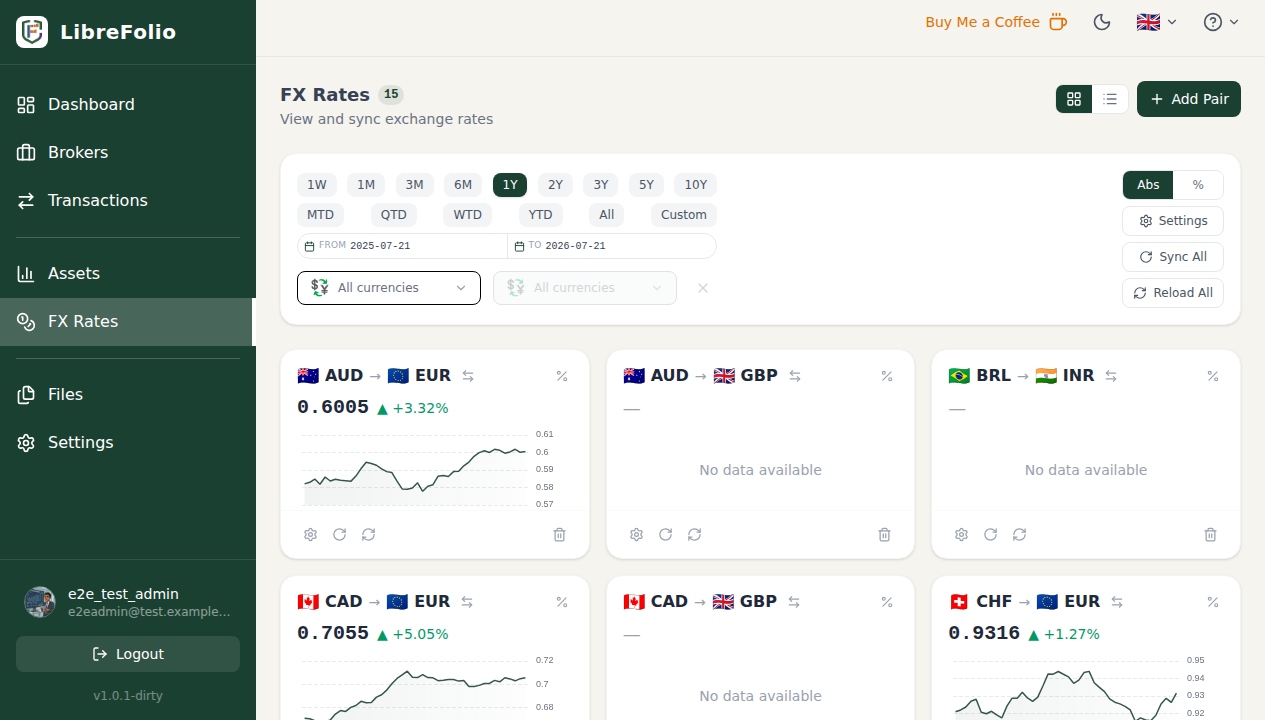Open AUD EUR card settings gear
Image resolution: width=1280 pixels, height=720 pixels.
point(310,535)
